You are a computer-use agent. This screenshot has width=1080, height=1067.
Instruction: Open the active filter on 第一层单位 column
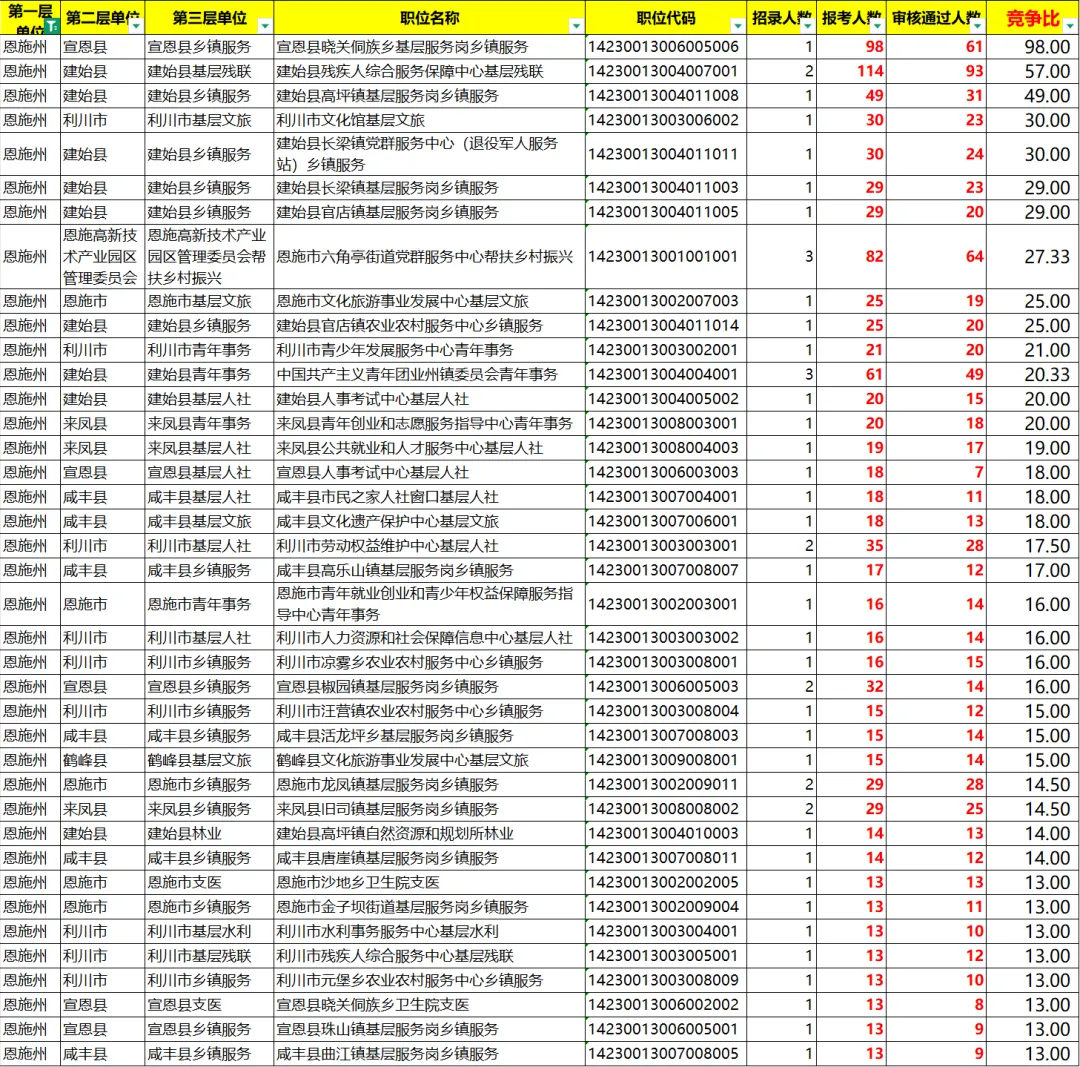tap(52, 26)
